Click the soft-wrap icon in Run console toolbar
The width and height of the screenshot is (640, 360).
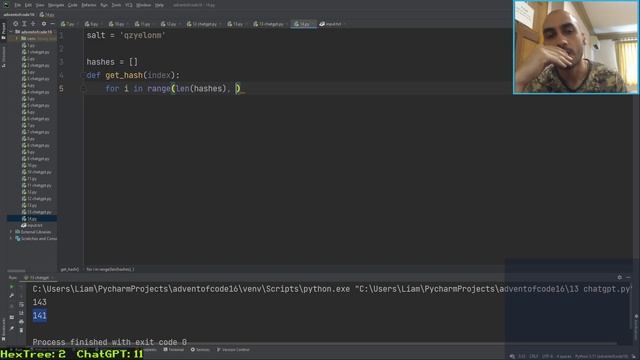tap(21, 304)
